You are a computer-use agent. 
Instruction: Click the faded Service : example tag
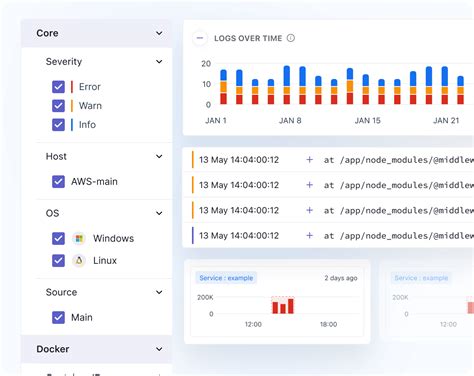421,278
